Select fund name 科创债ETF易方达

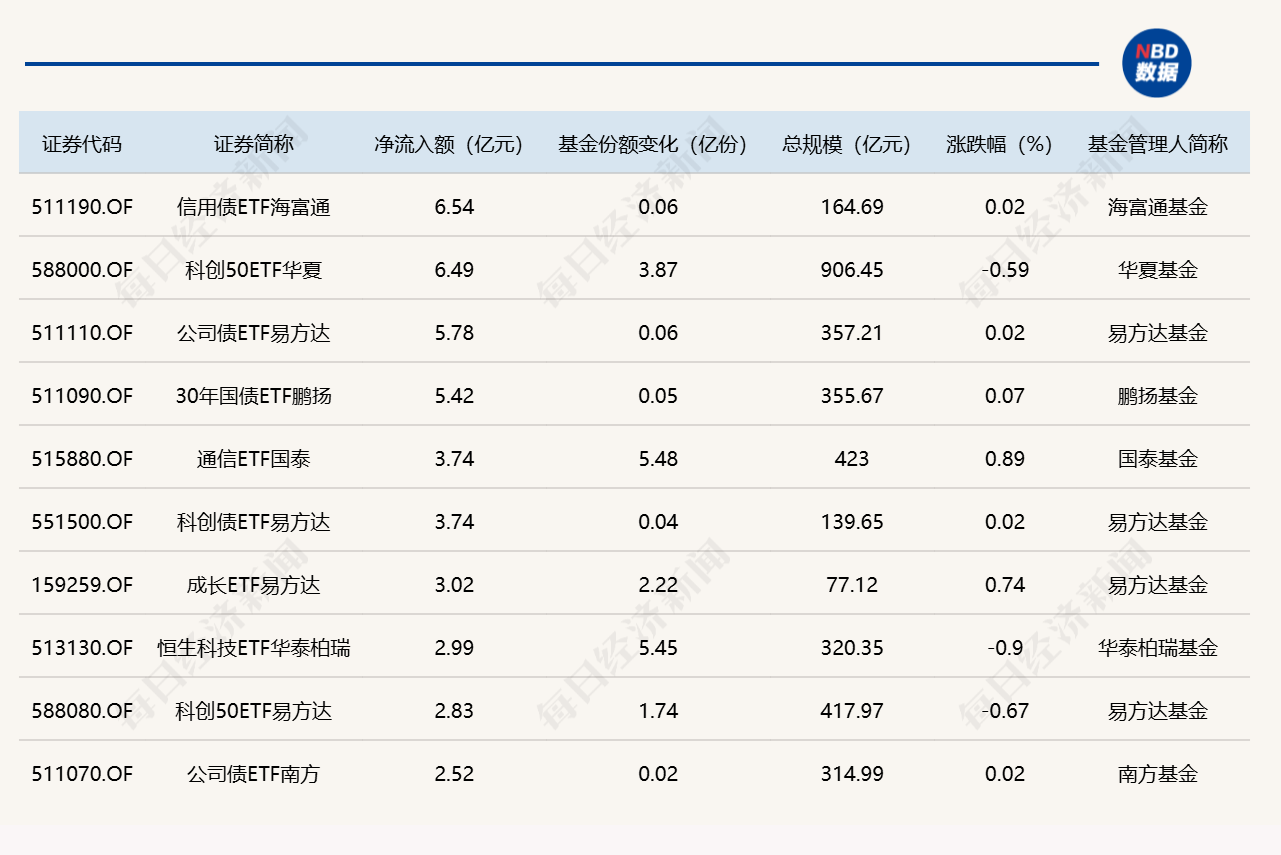(254, 522)
